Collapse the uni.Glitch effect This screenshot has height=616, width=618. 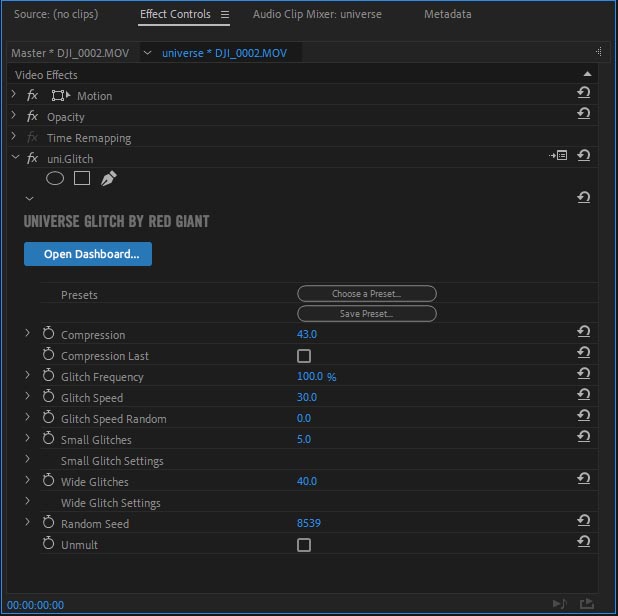click(x=15, y=157)
